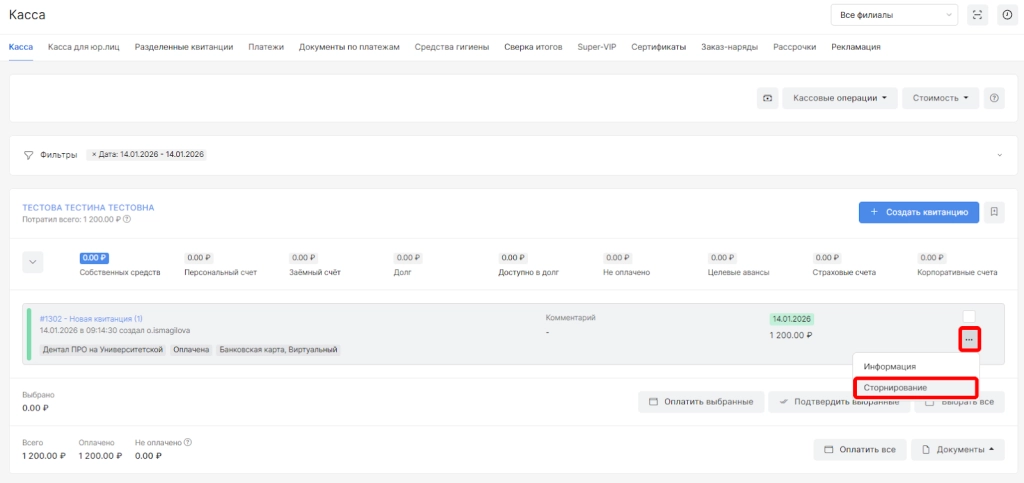Image resolution: width=1024 pixels, height=483 pixels.
Task: Open the three-dots menu on receipt #1302
Action: pyautogui.click(x=968, y=340)
